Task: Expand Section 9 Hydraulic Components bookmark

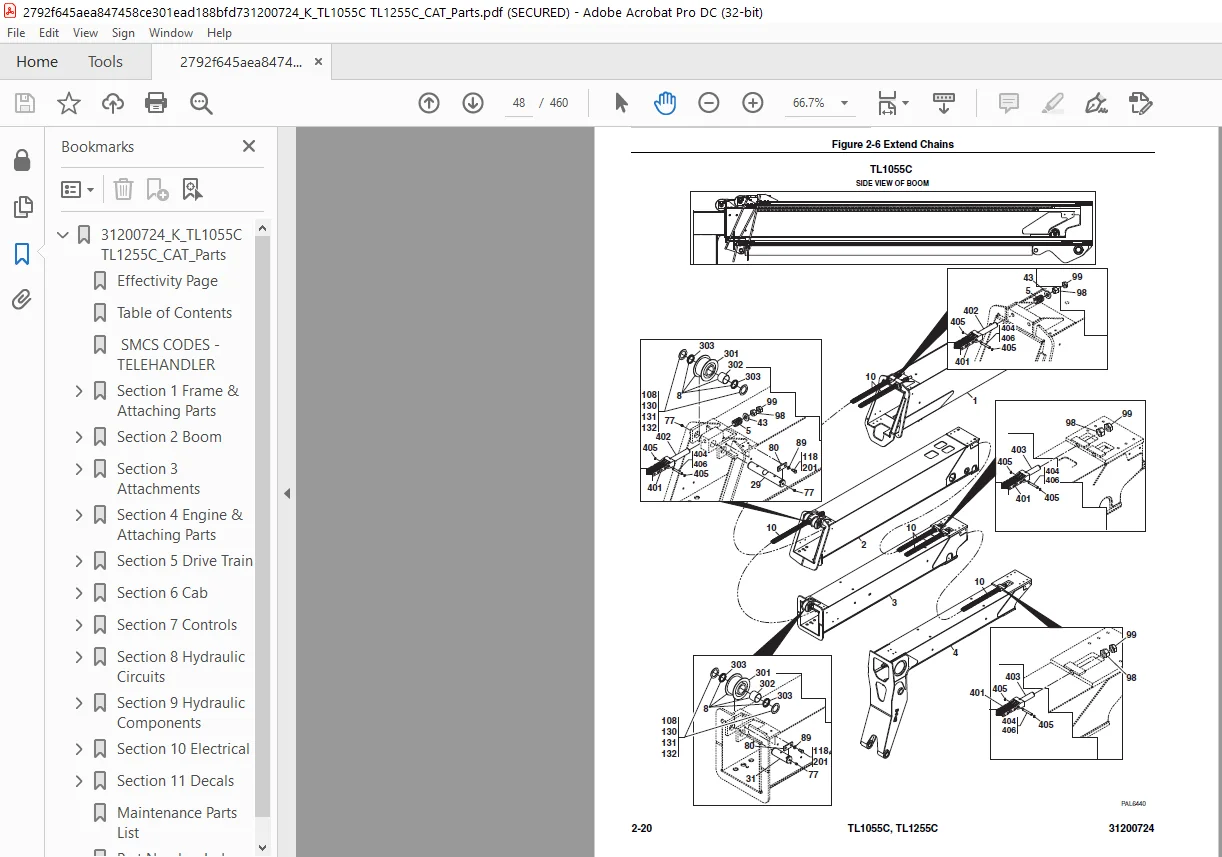Action: coord(79,703)
